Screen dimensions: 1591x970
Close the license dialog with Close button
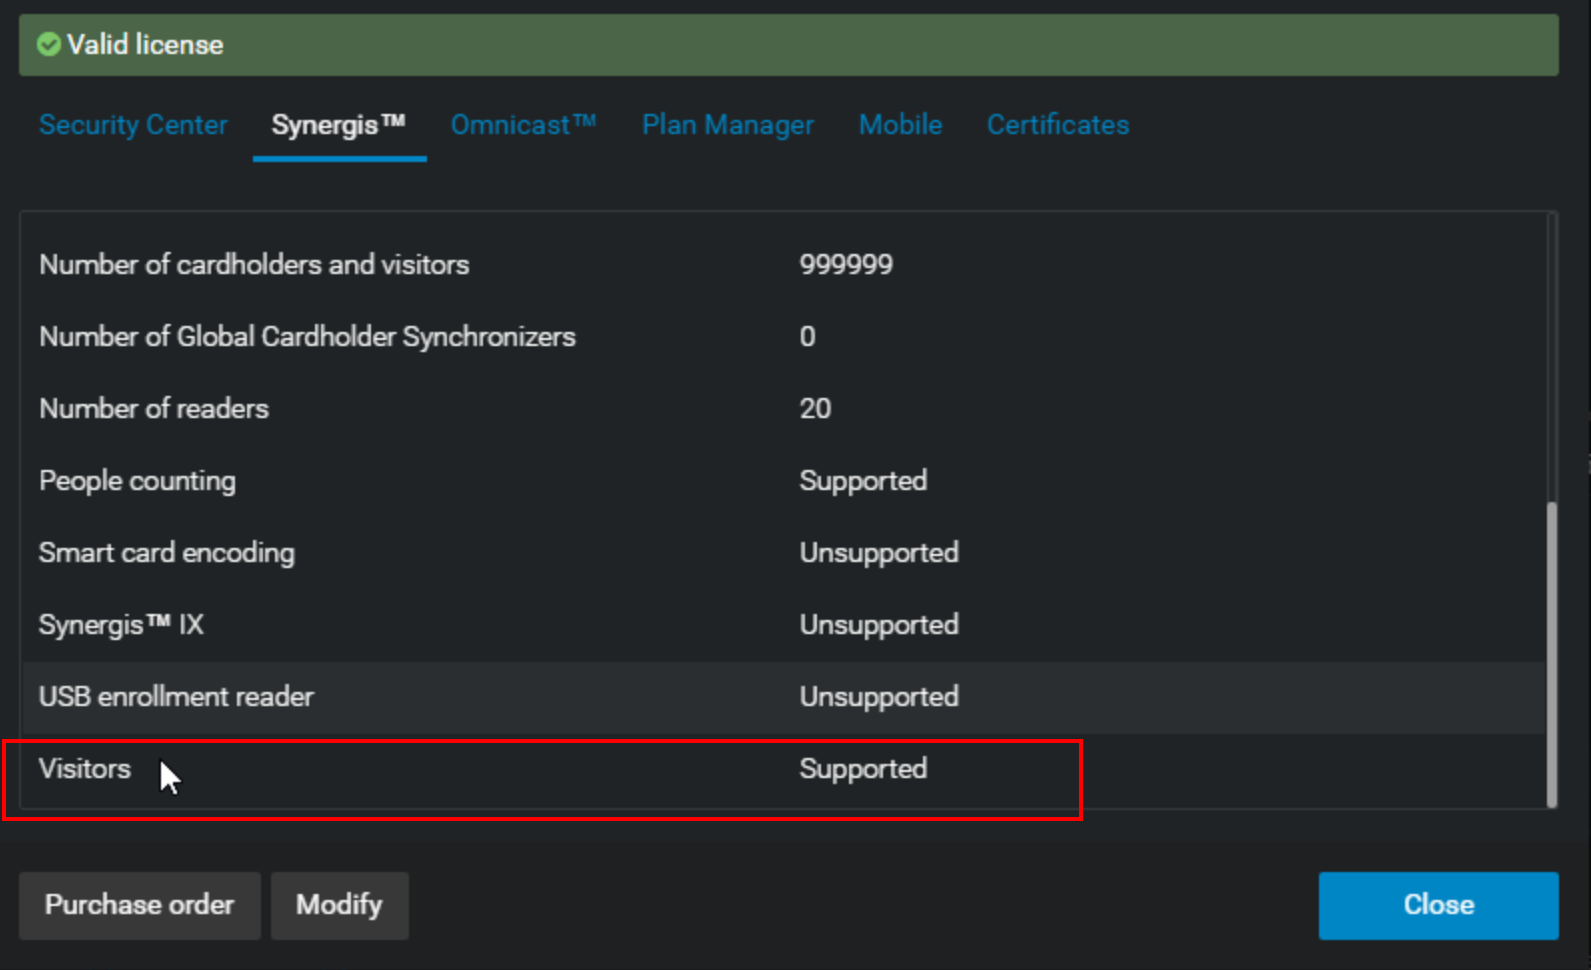coord(1438,905)
